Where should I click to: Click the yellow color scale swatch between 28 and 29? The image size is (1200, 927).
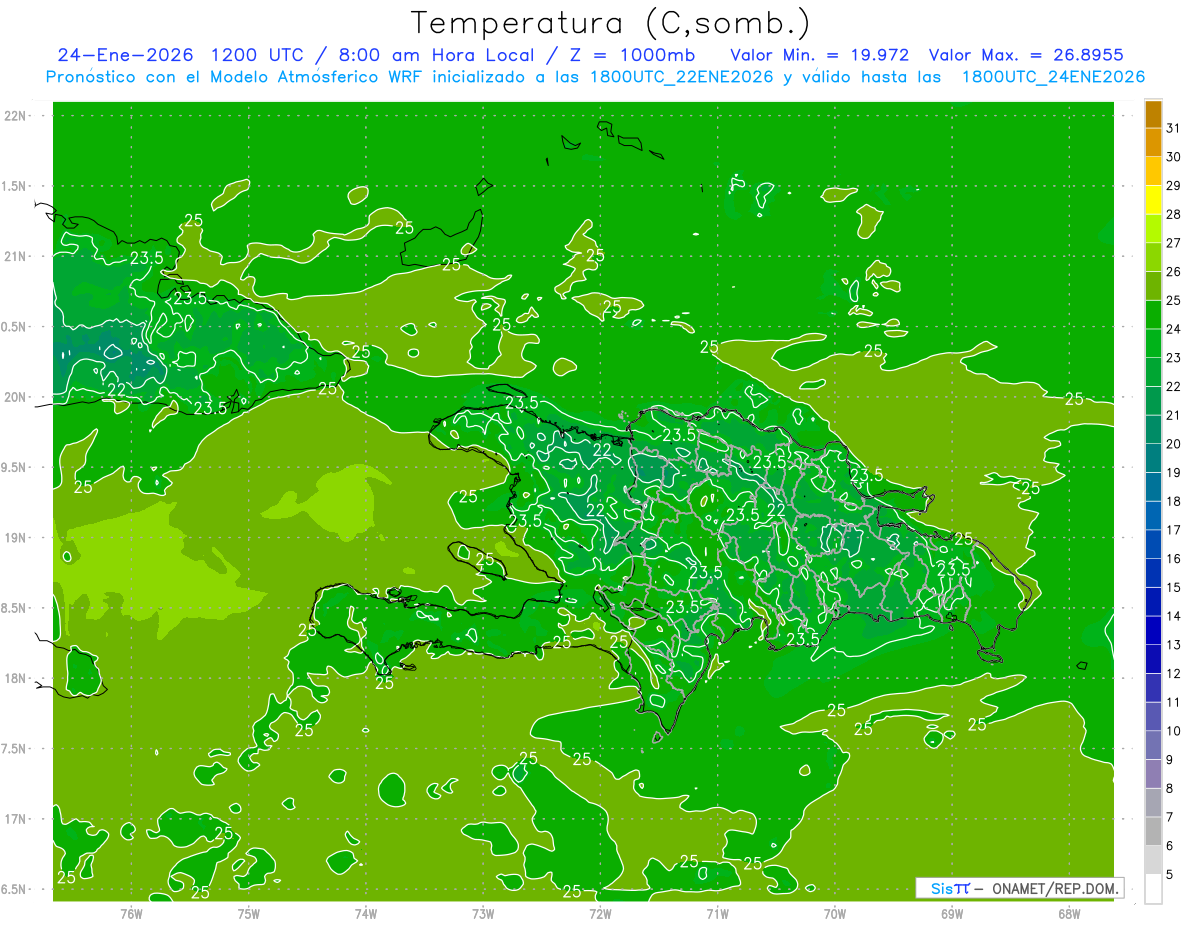(x=1153, y=200)
